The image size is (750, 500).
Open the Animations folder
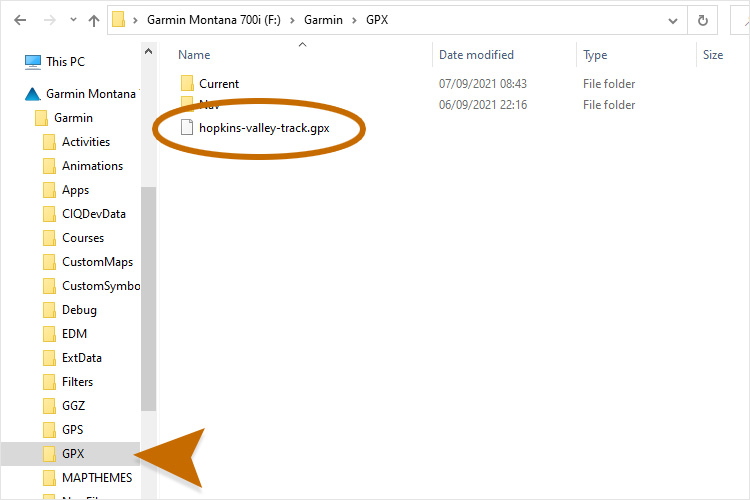92,166
